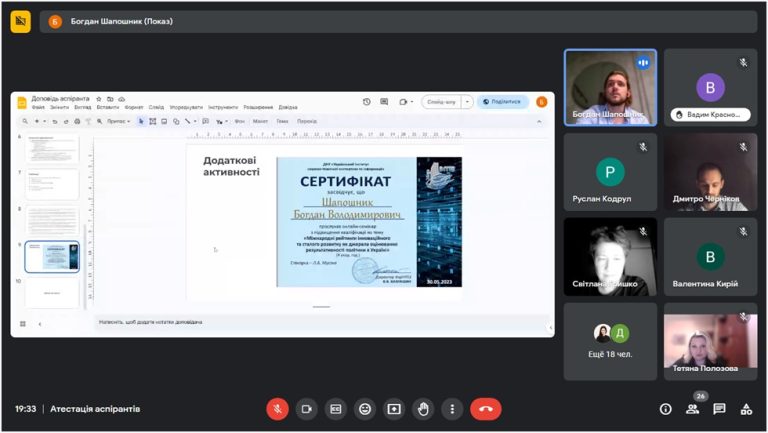768x433 pixels.
Task: Select Вадим Красно... participant tile
Action: coord(710,88)
